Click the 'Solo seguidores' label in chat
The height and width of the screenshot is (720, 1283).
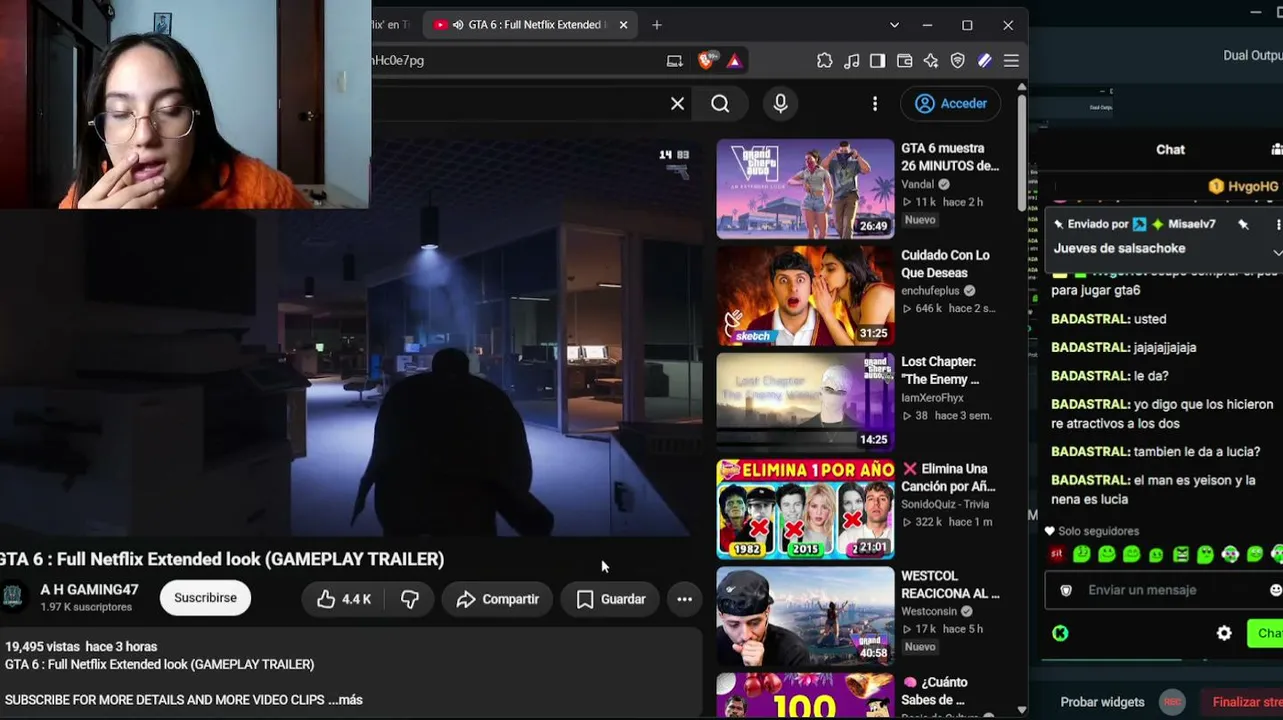point(1098,531)
